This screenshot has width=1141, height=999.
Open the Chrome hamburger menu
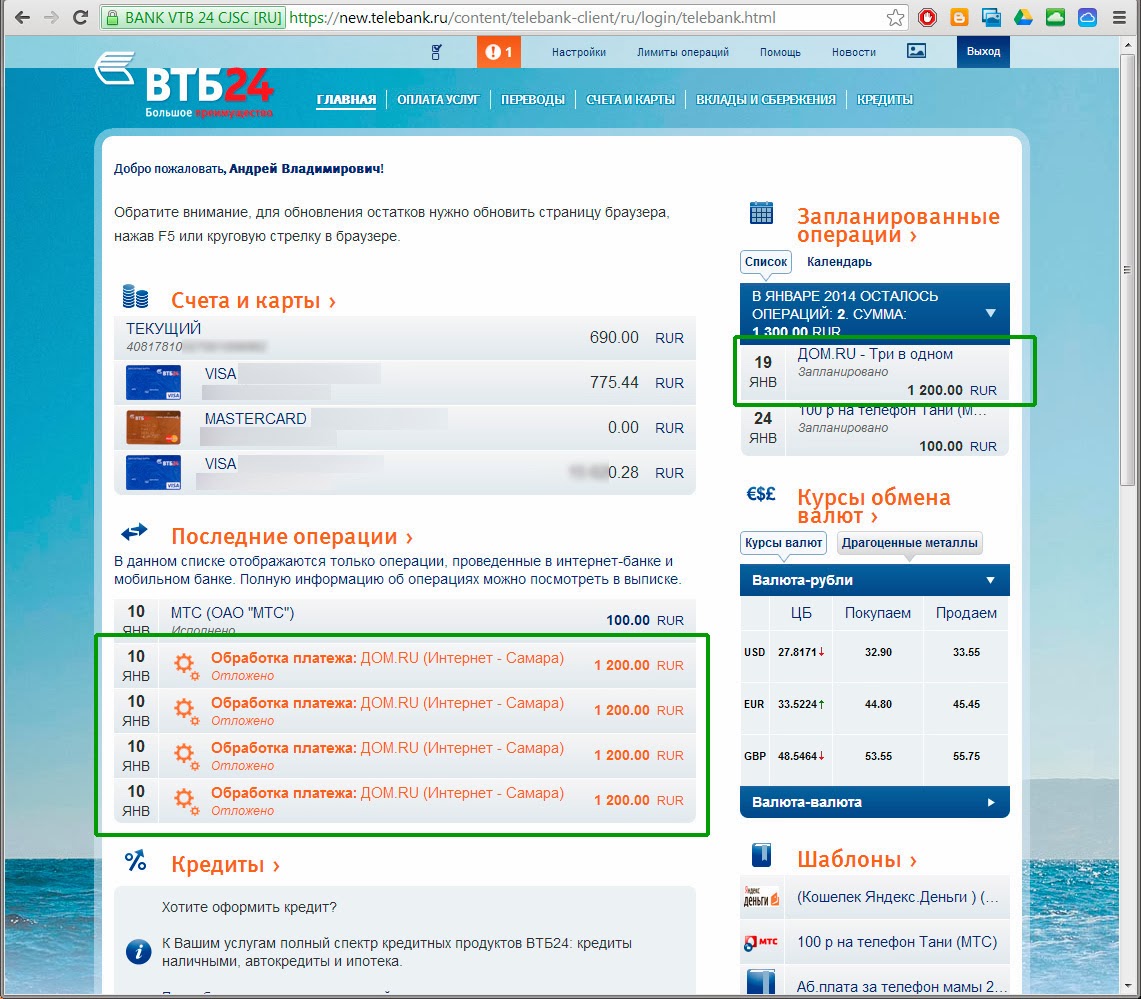[x=1119, y=17]
